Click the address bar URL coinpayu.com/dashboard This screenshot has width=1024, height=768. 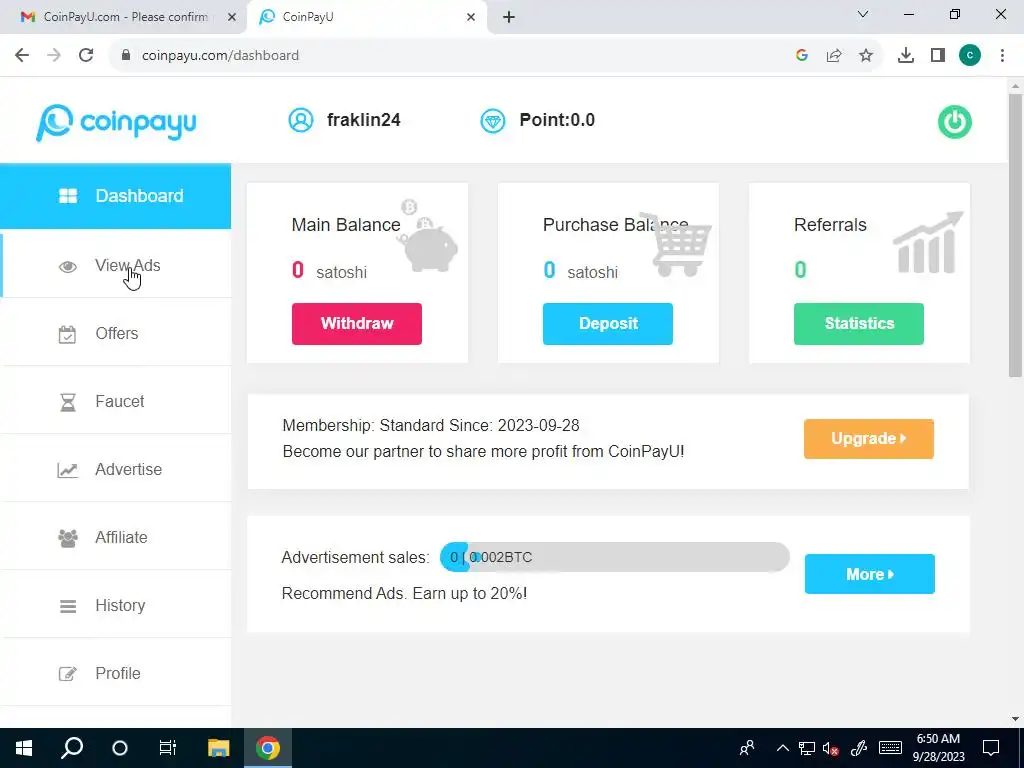(x=221, y=56)
